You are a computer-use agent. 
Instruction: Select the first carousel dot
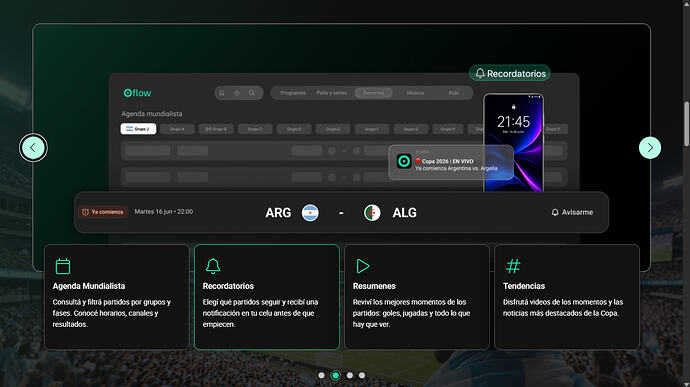321,375
